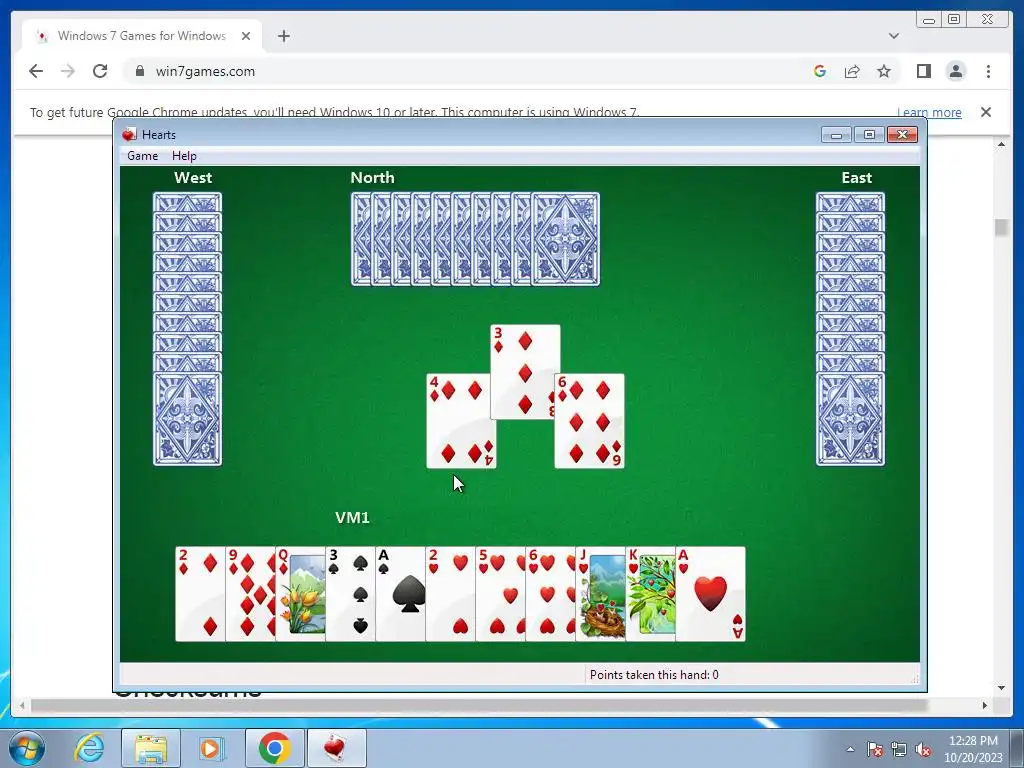Select the 6 of hearts card
This screenshot has height=768, width=1024.
coord(550,594)
